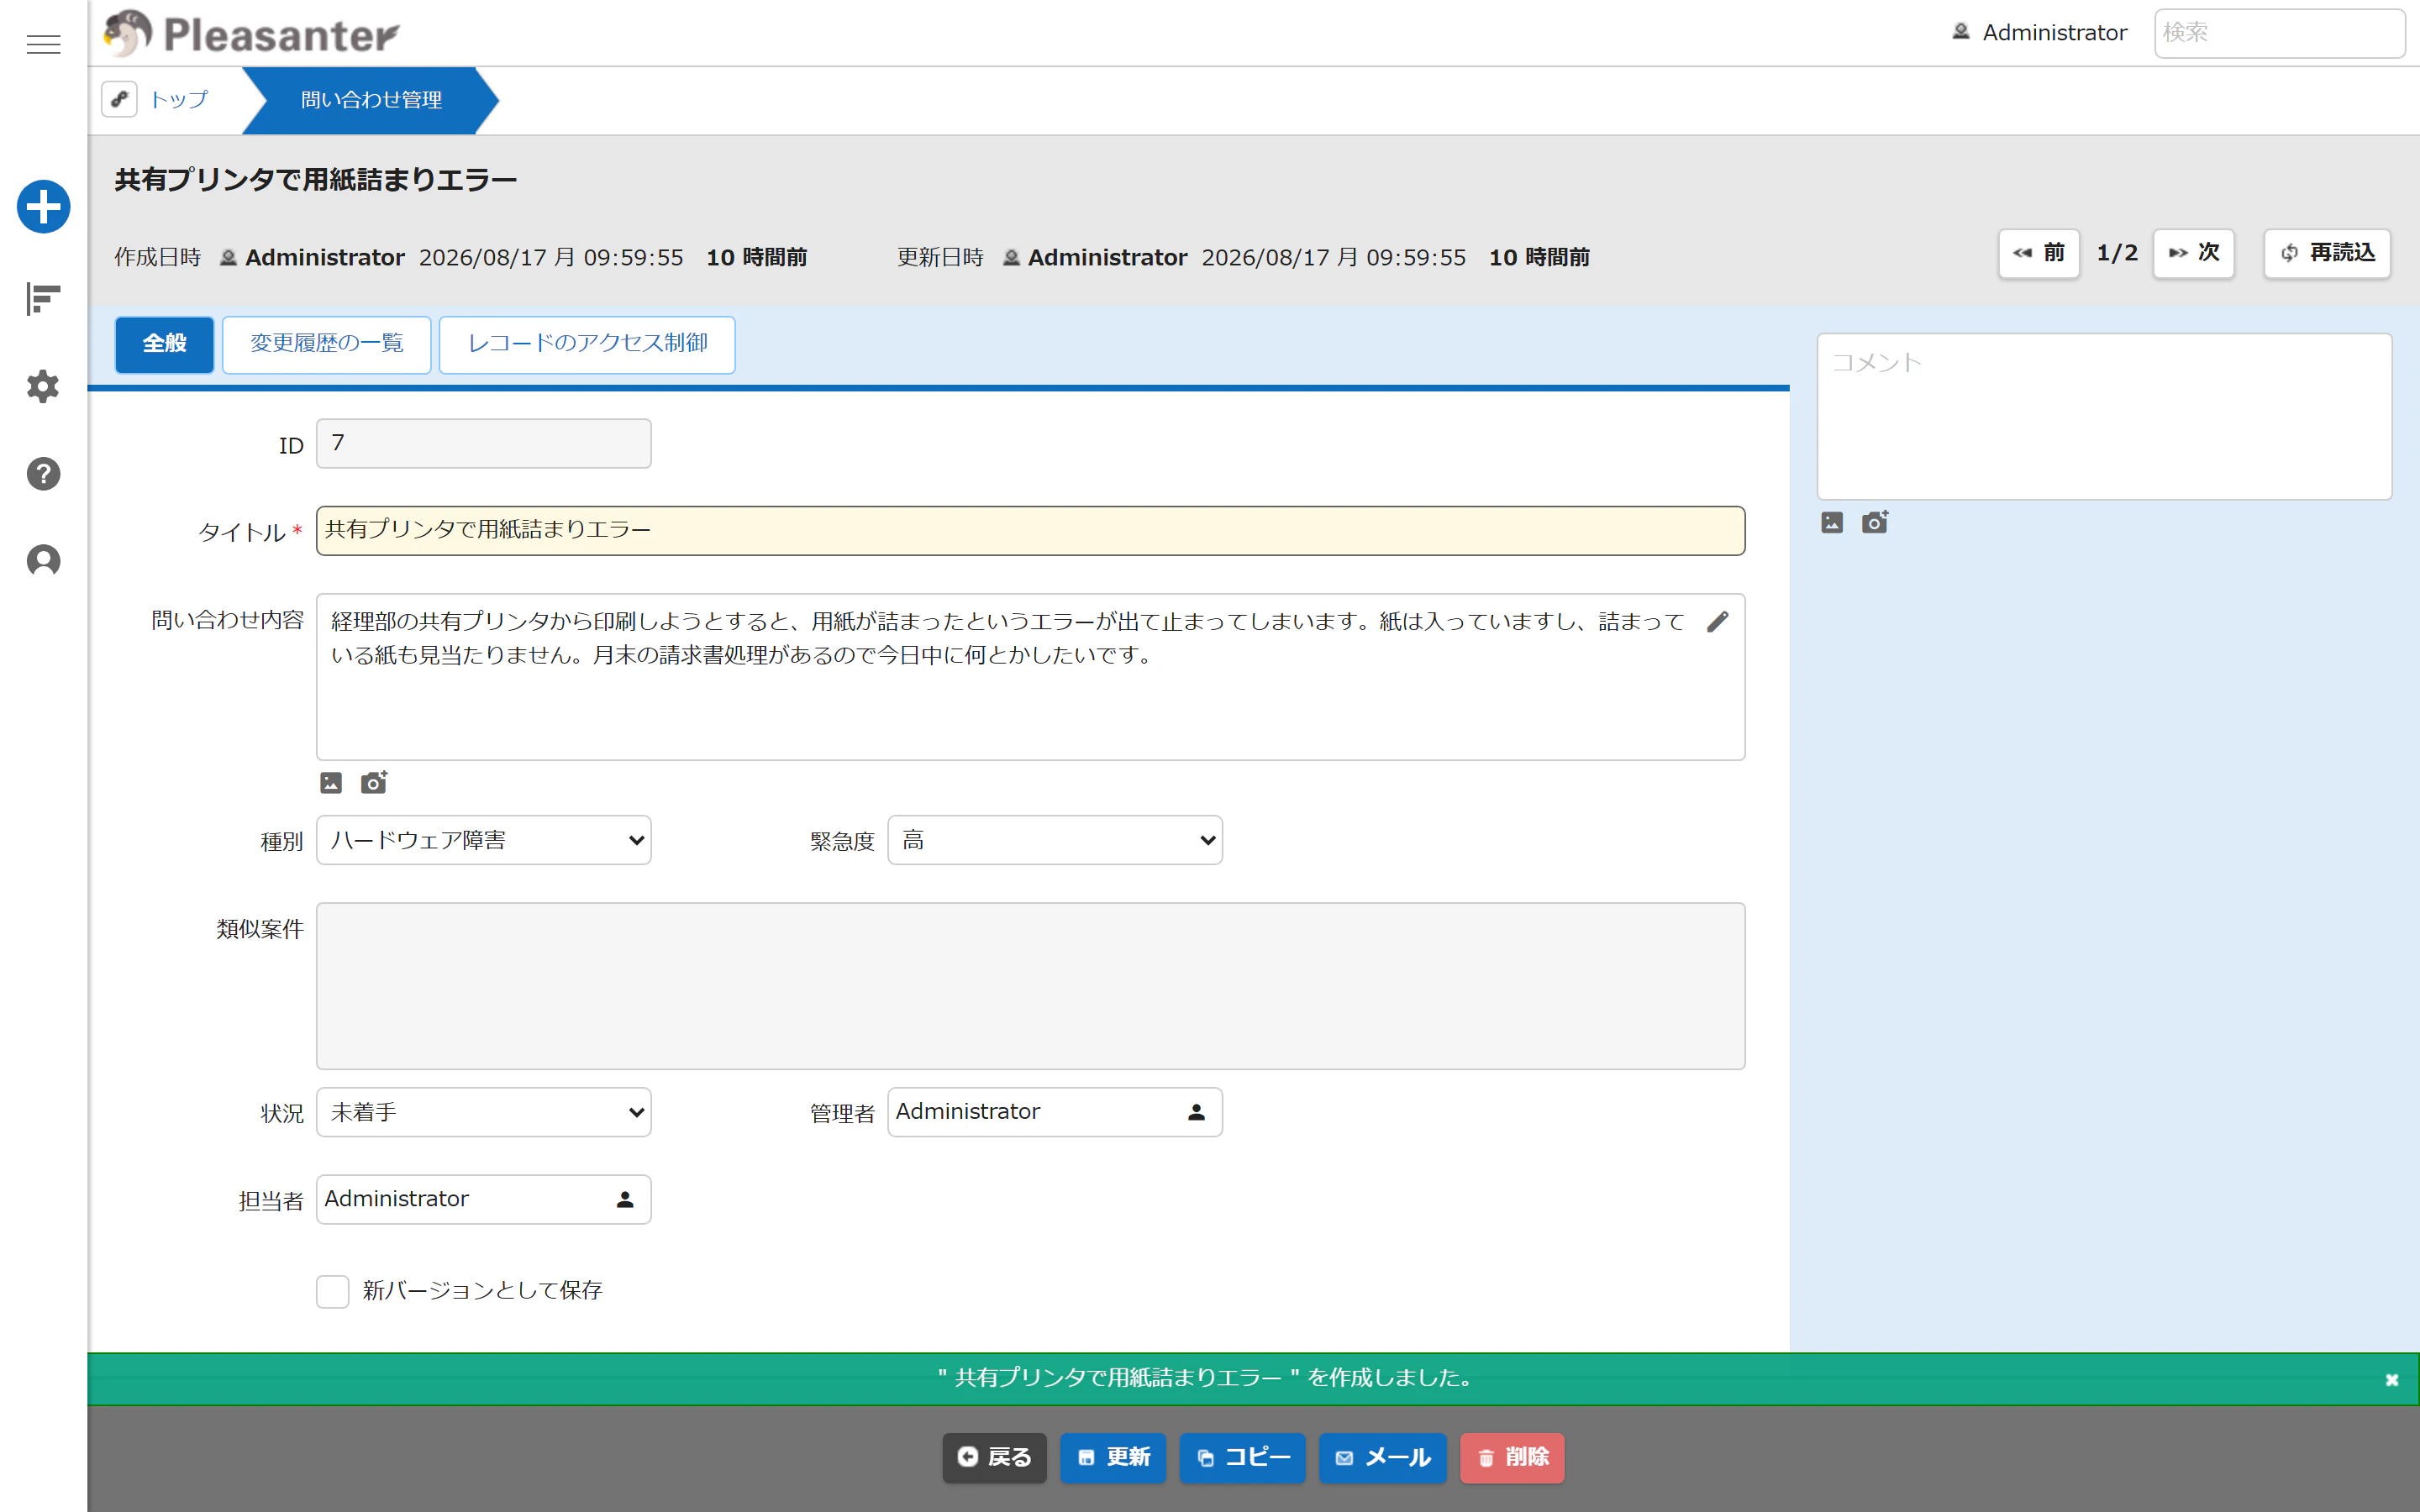The width and height of the screenshot is (2420, 1512).
Task: Click the 更新日時 10 時間前 text
Action: pos(1539,257)
